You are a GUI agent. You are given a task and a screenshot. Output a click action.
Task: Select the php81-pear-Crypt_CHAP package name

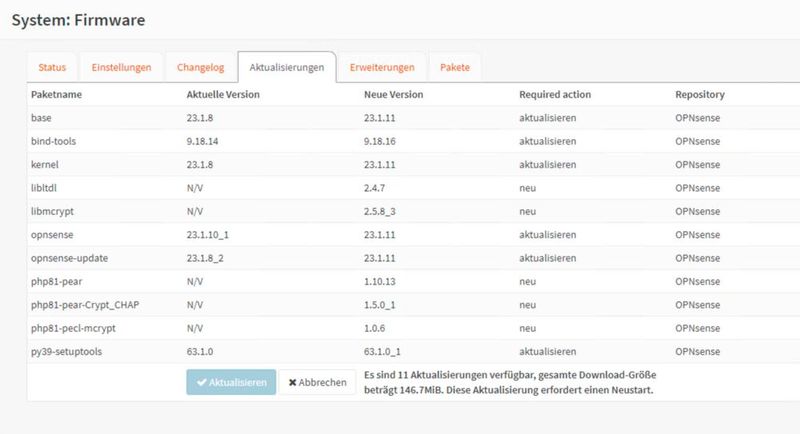tap(85, 305)
